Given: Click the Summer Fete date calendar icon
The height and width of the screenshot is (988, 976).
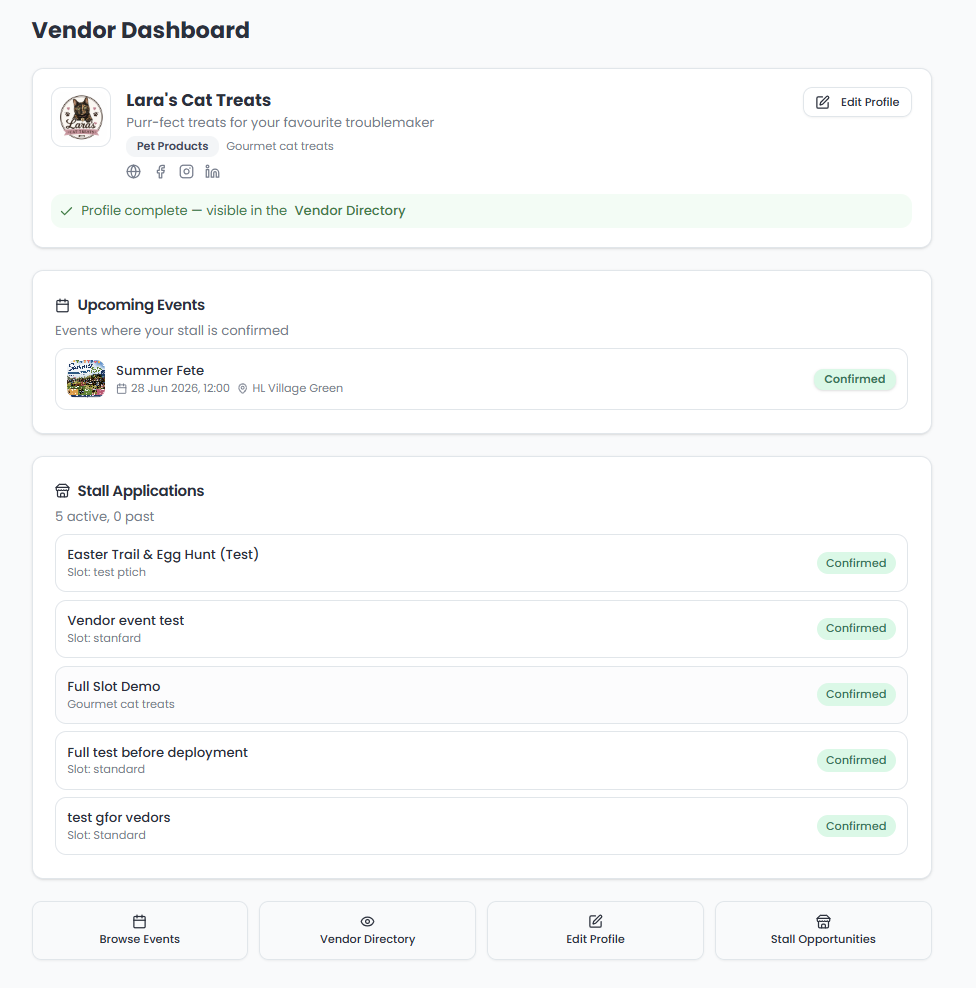Looking at the screenshot, I should [x=122, y=389].
